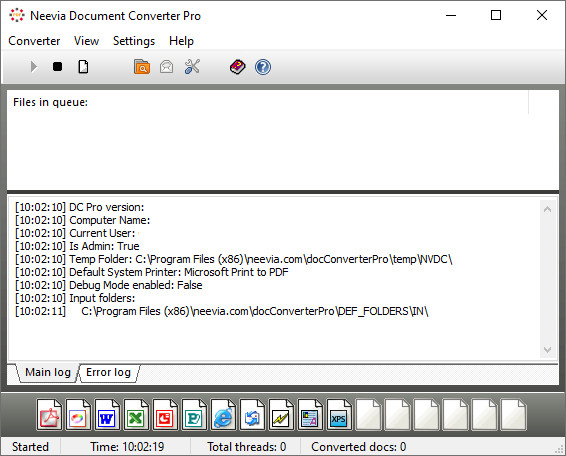The image size is (566, 456).
Task: Click the 'Temp Folder' log line
Action: pyautogui.click(x=234, y=259)
